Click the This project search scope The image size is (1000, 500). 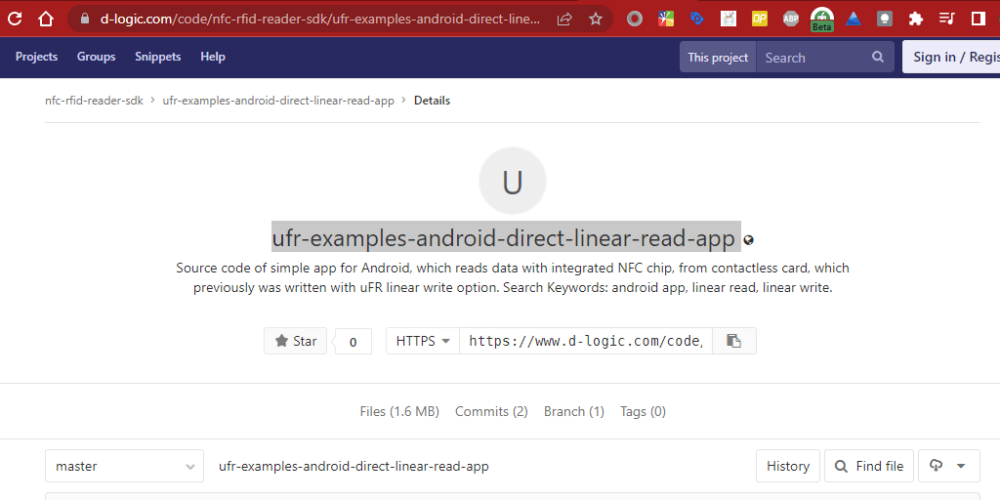(718, 57)
